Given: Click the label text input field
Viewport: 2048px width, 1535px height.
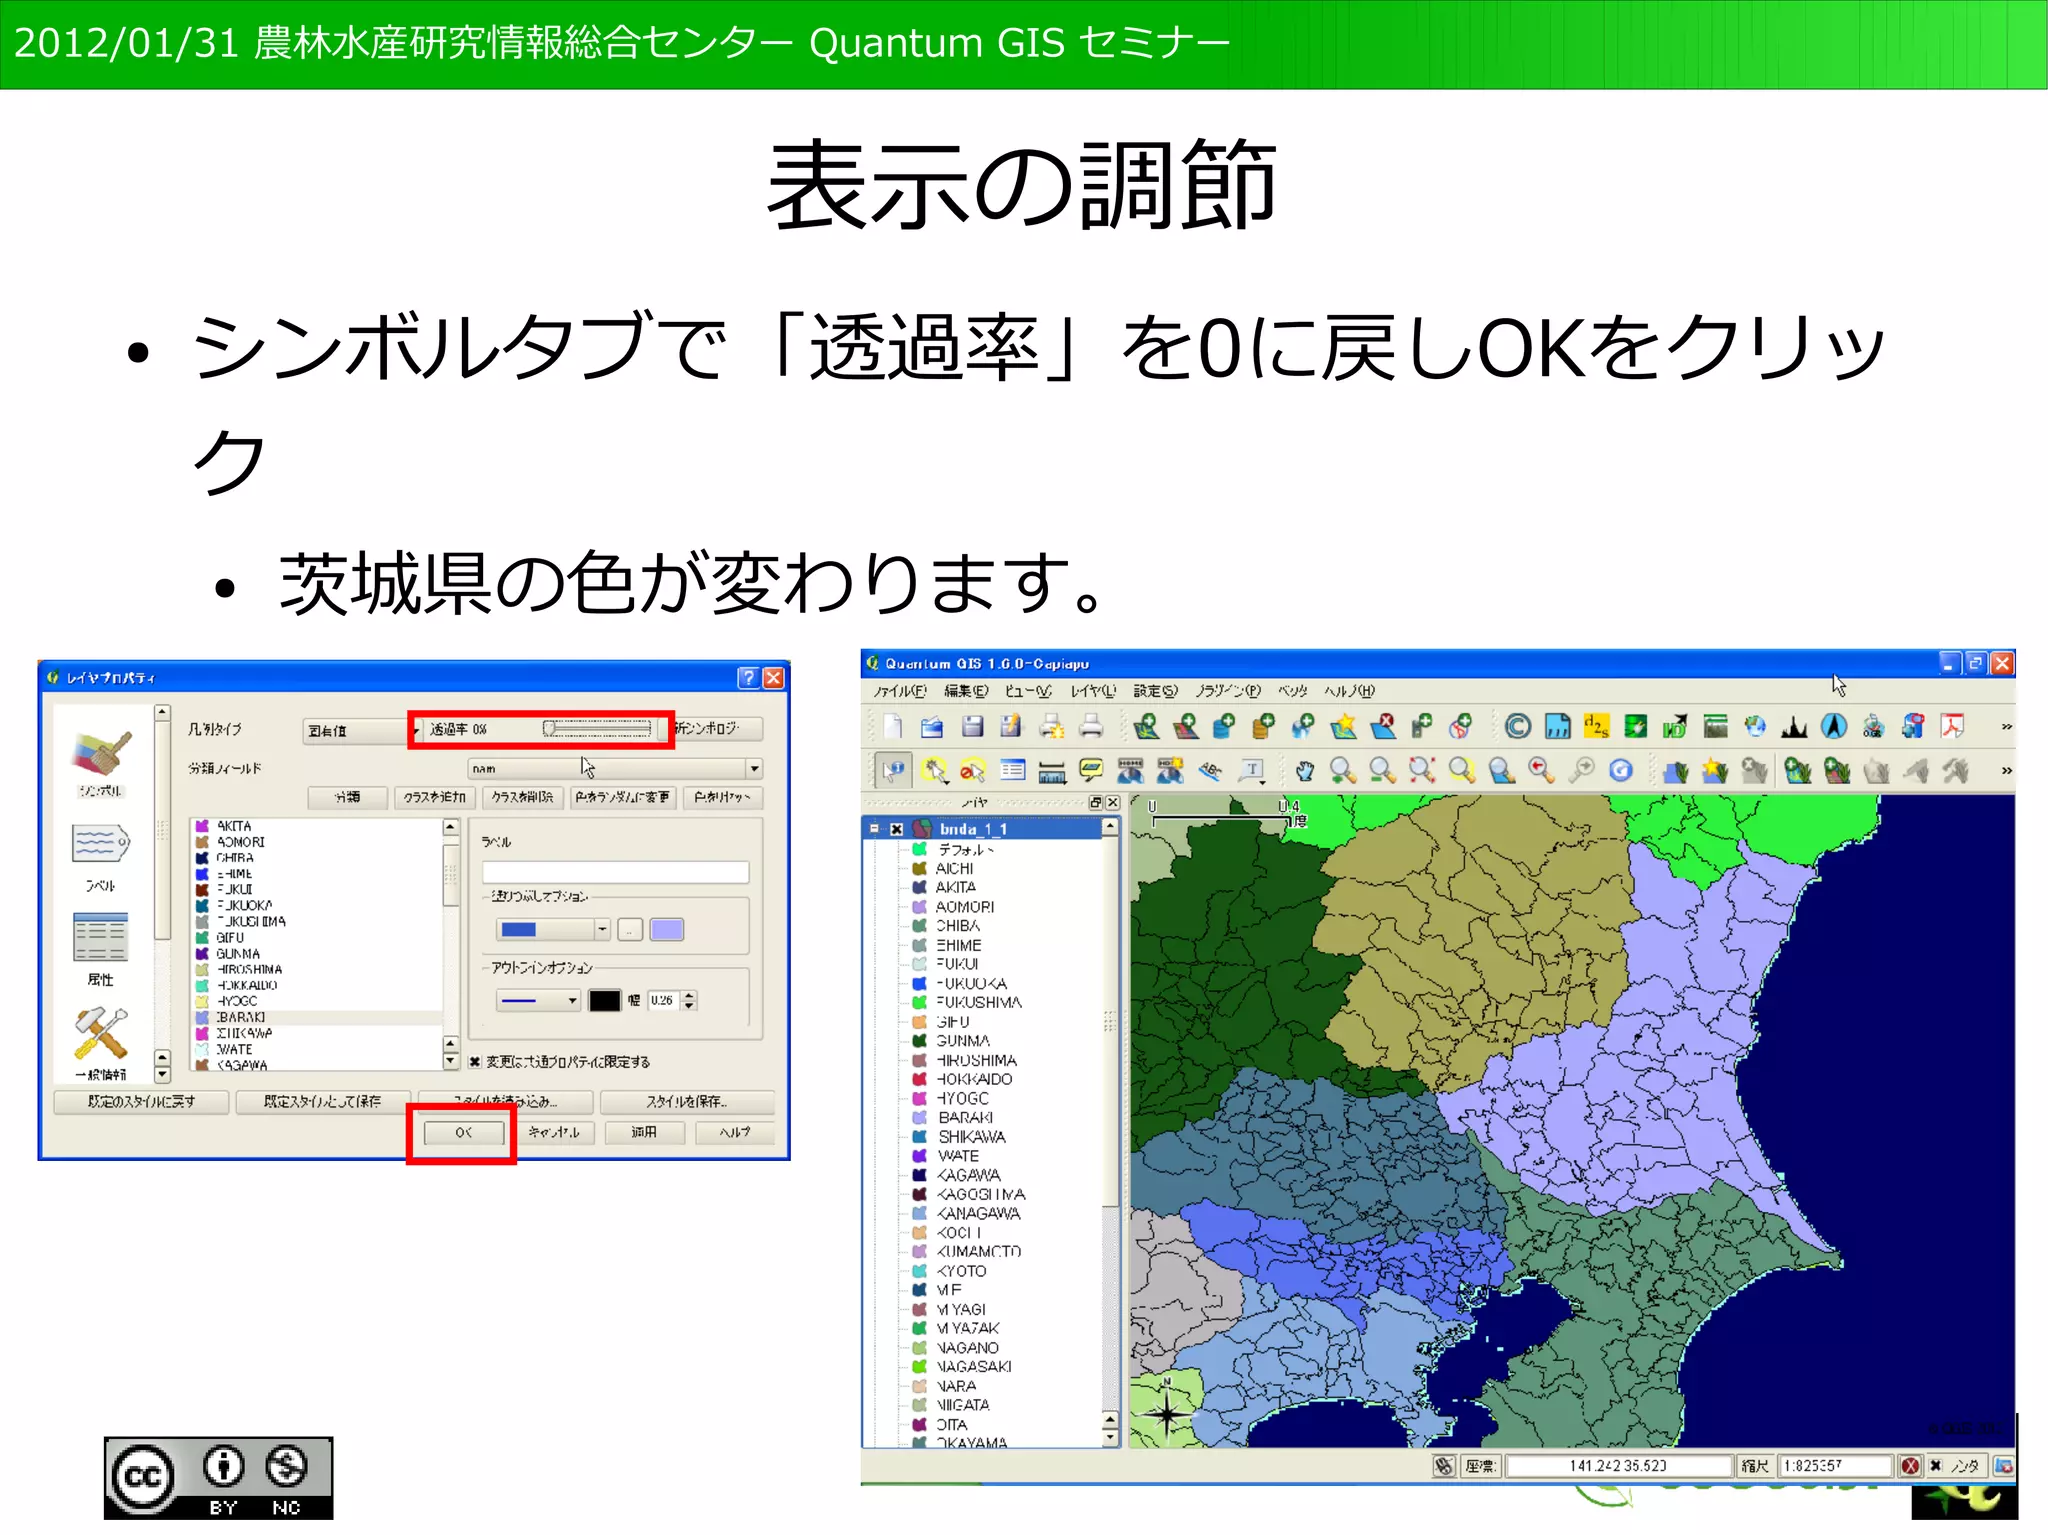Looking at the screenshot, I should coord(616,872).
